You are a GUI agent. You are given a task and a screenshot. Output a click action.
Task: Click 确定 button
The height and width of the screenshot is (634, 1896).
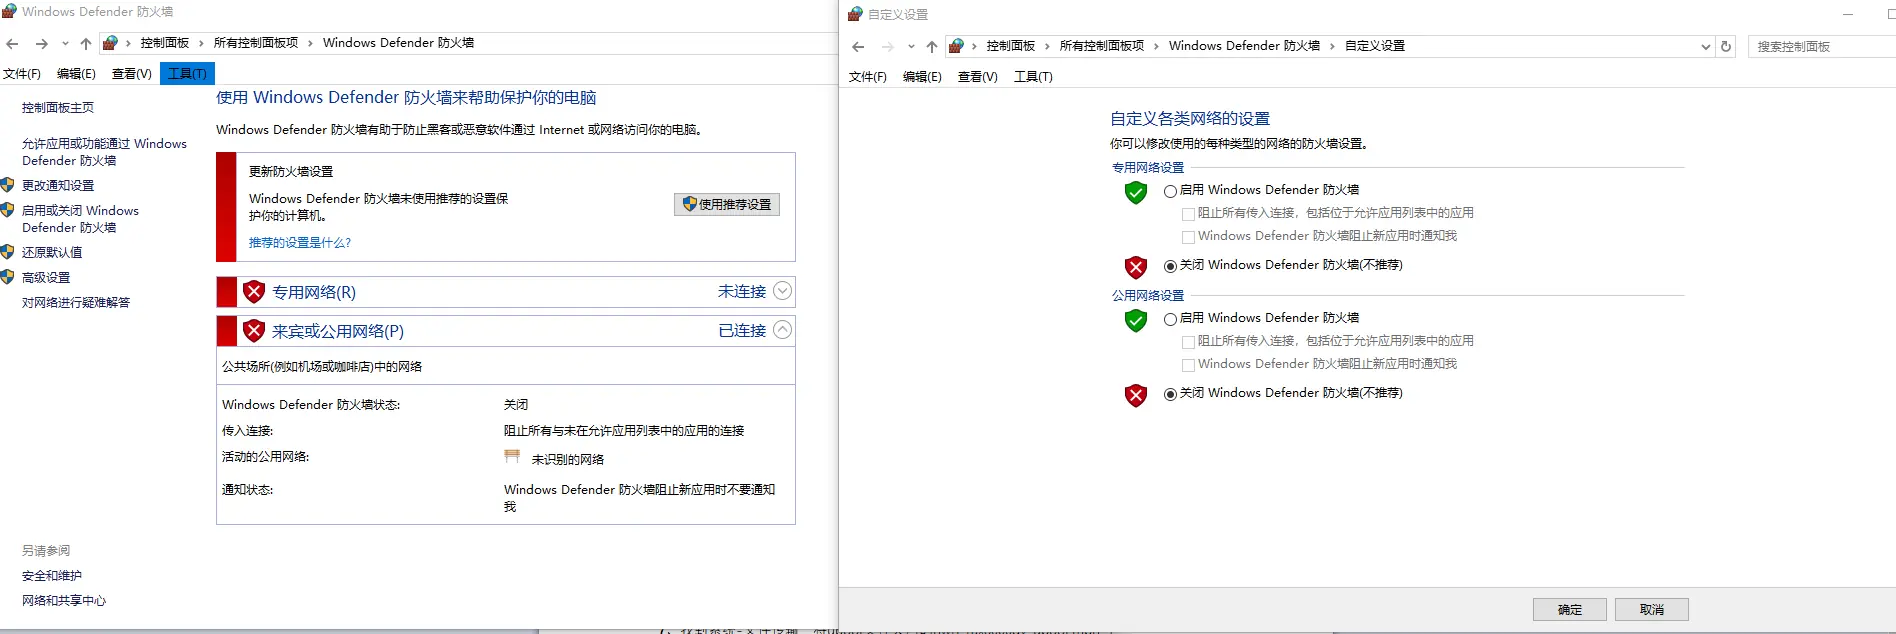point(1570,609)
